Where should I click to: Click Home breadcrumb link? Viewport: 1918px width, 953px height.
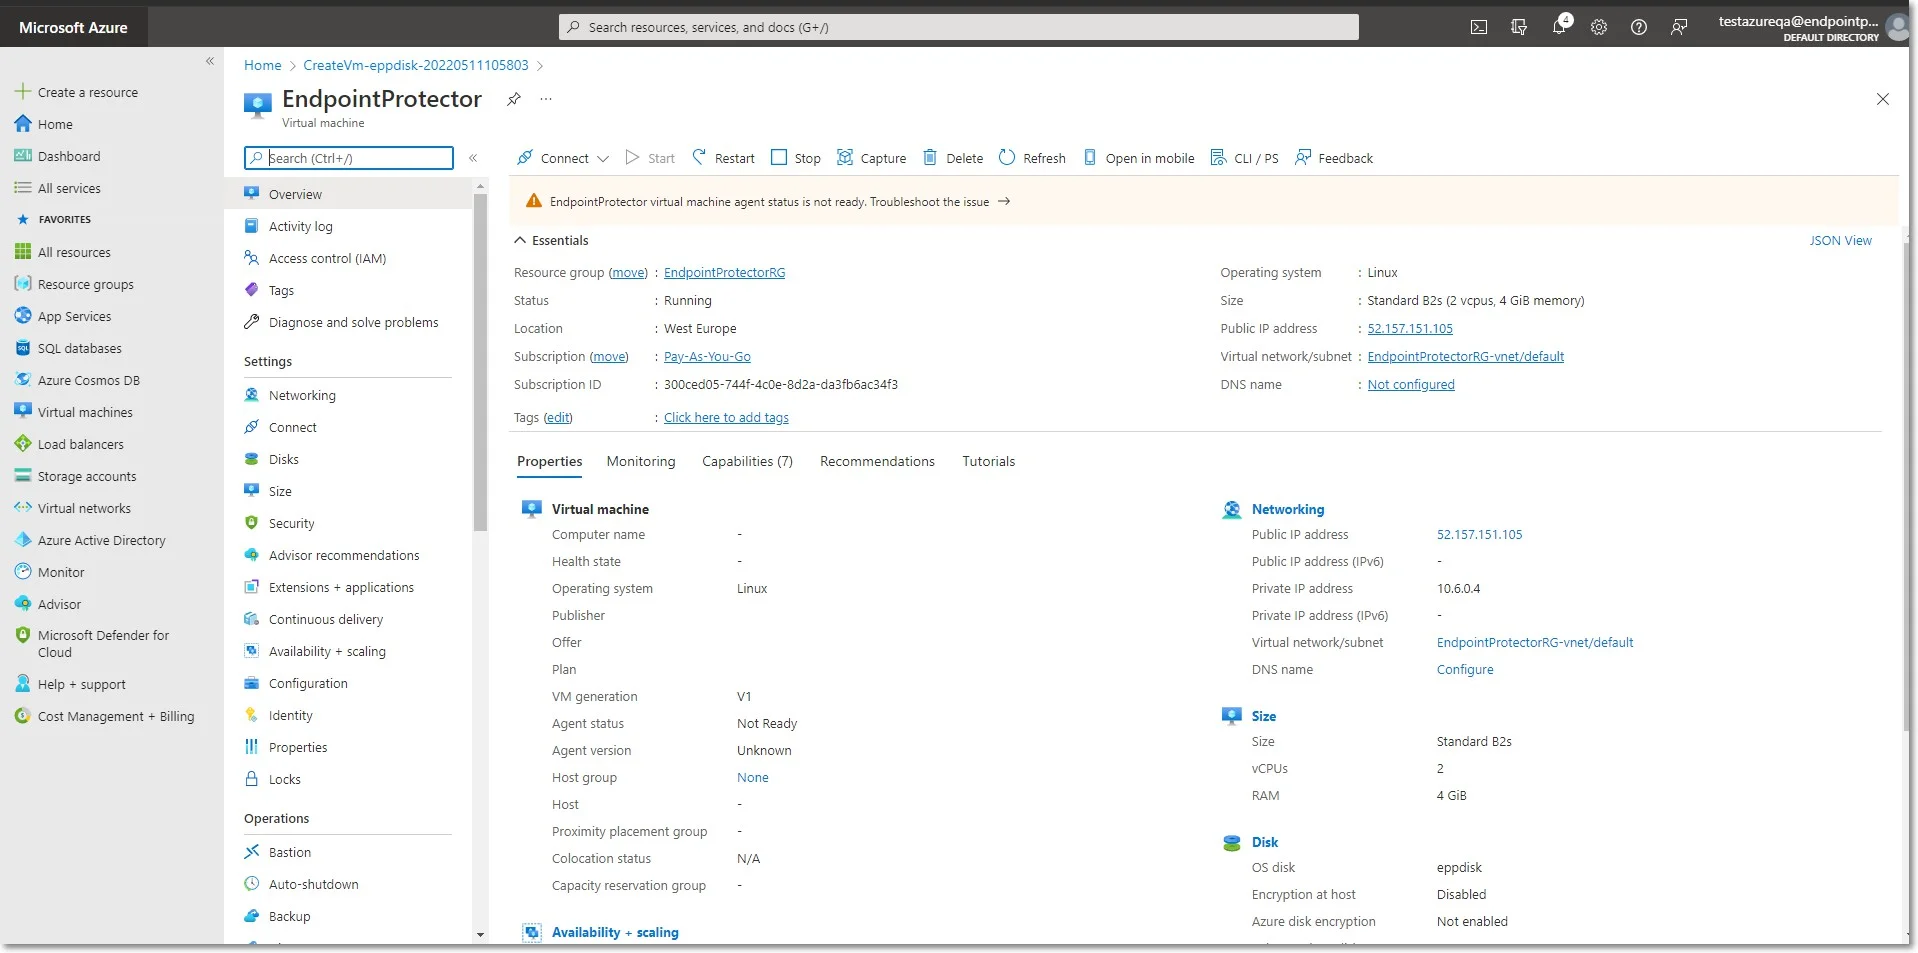pos(262,65)
